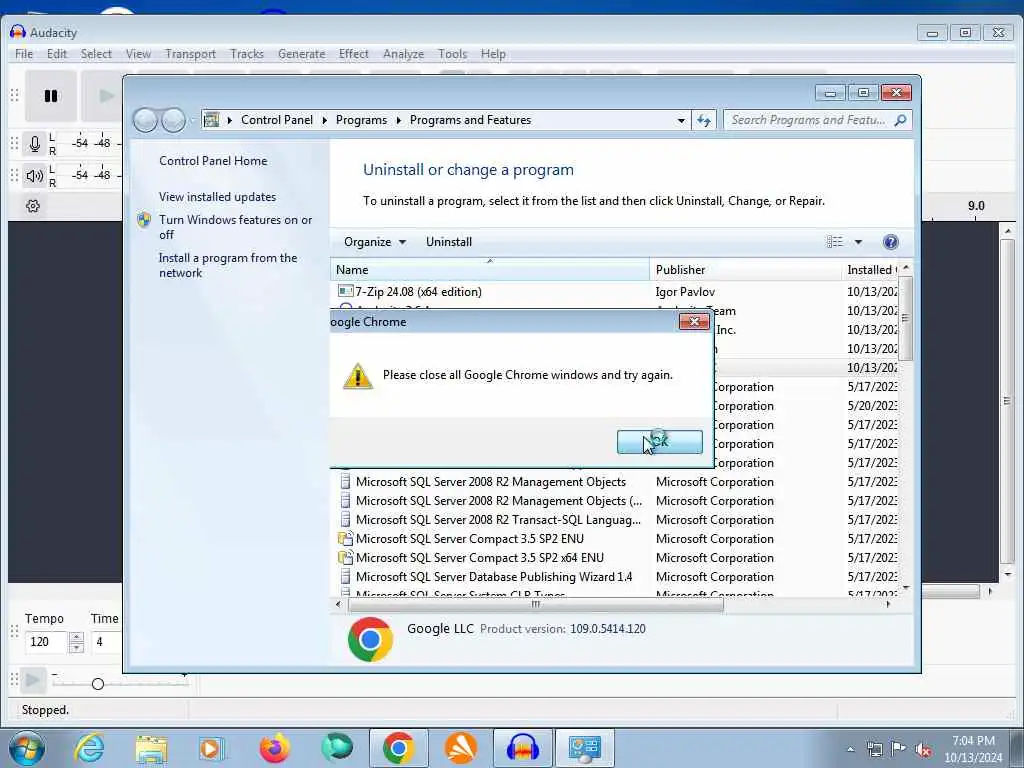Open the change view icon
1024x768 pixels.
[x=835, y=242]
